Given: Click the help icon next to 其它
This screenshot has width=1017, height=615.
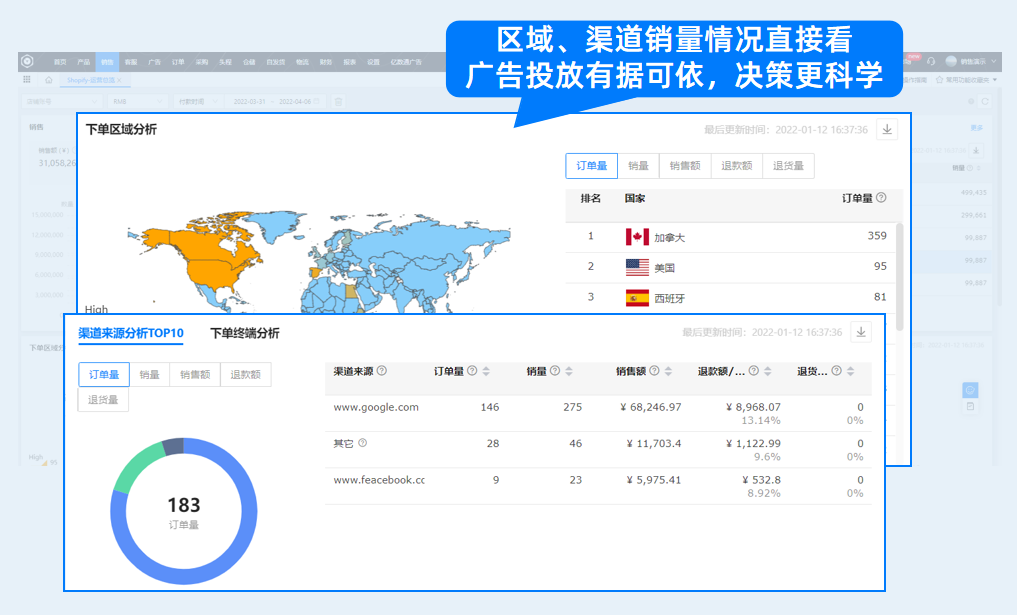Looking at the screenshot, I should point(363,443).
